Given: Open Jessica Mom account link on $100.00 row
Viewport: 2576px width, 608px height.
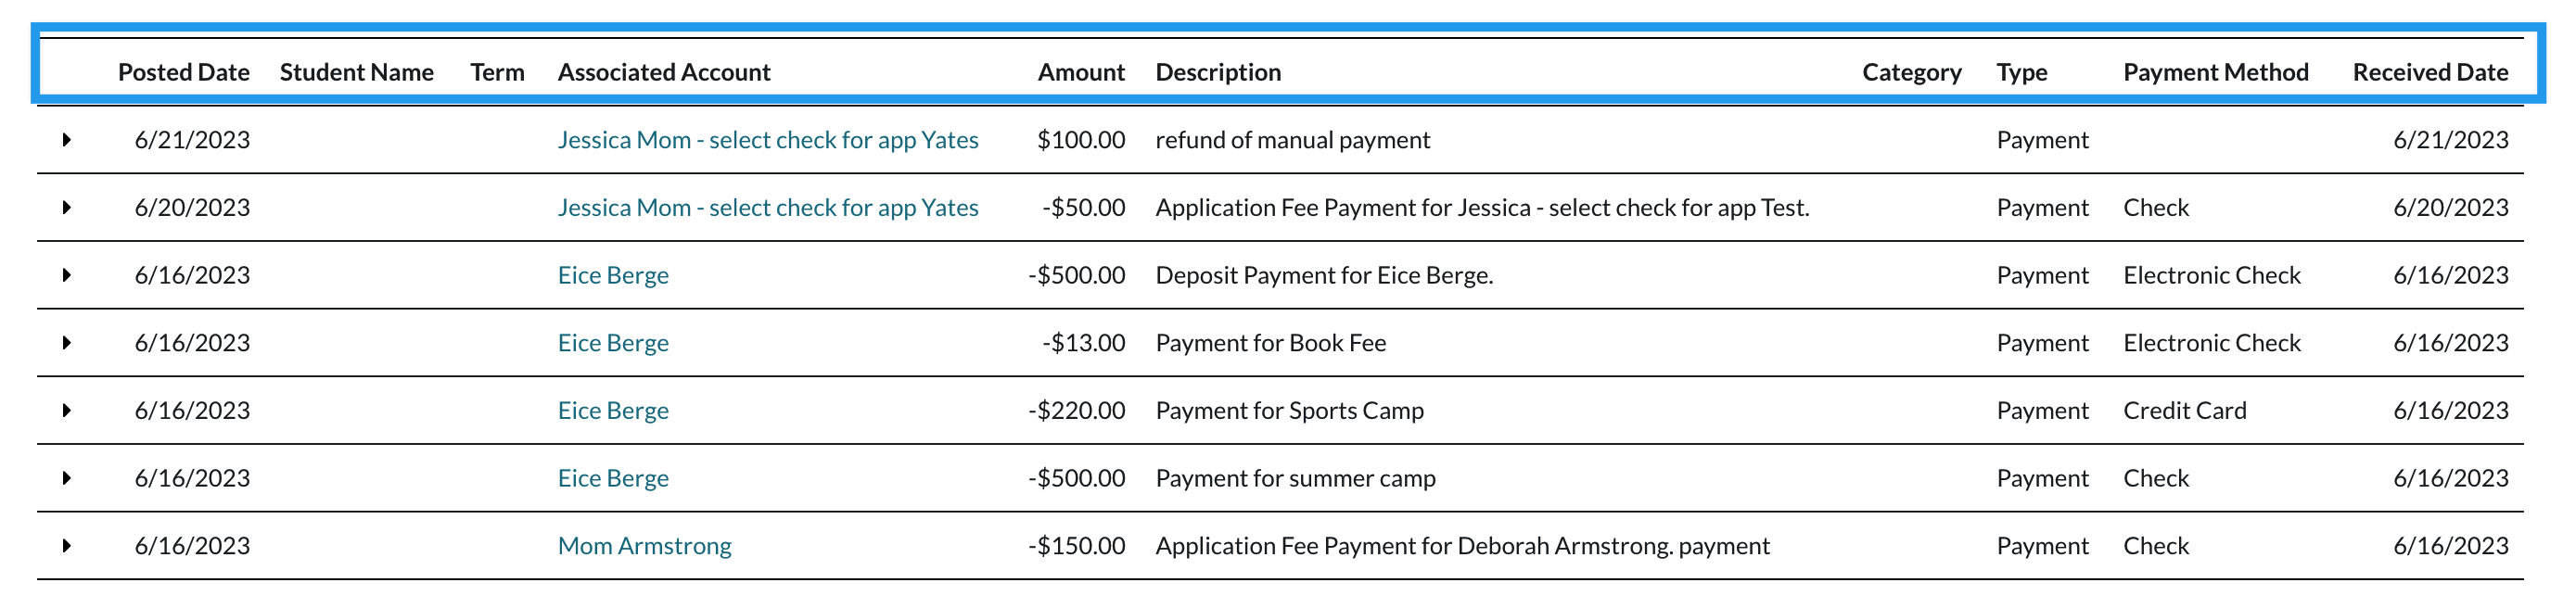Looking at the screenshot, I should click(767, 140).
